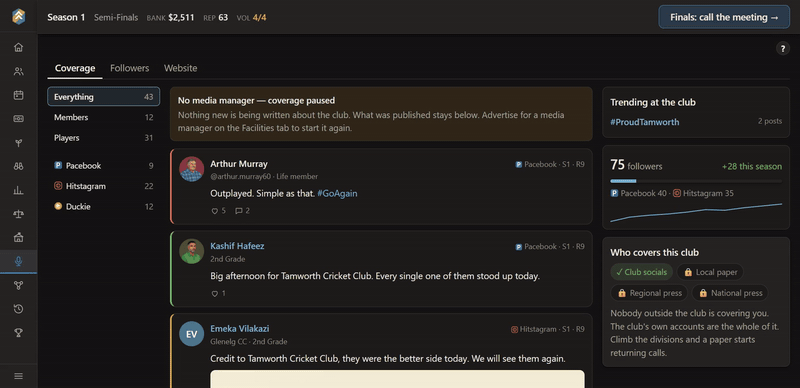The image size is (800, 388).
Task: Open the connected nodes icon in sidebar
Action: coord(18,285)
